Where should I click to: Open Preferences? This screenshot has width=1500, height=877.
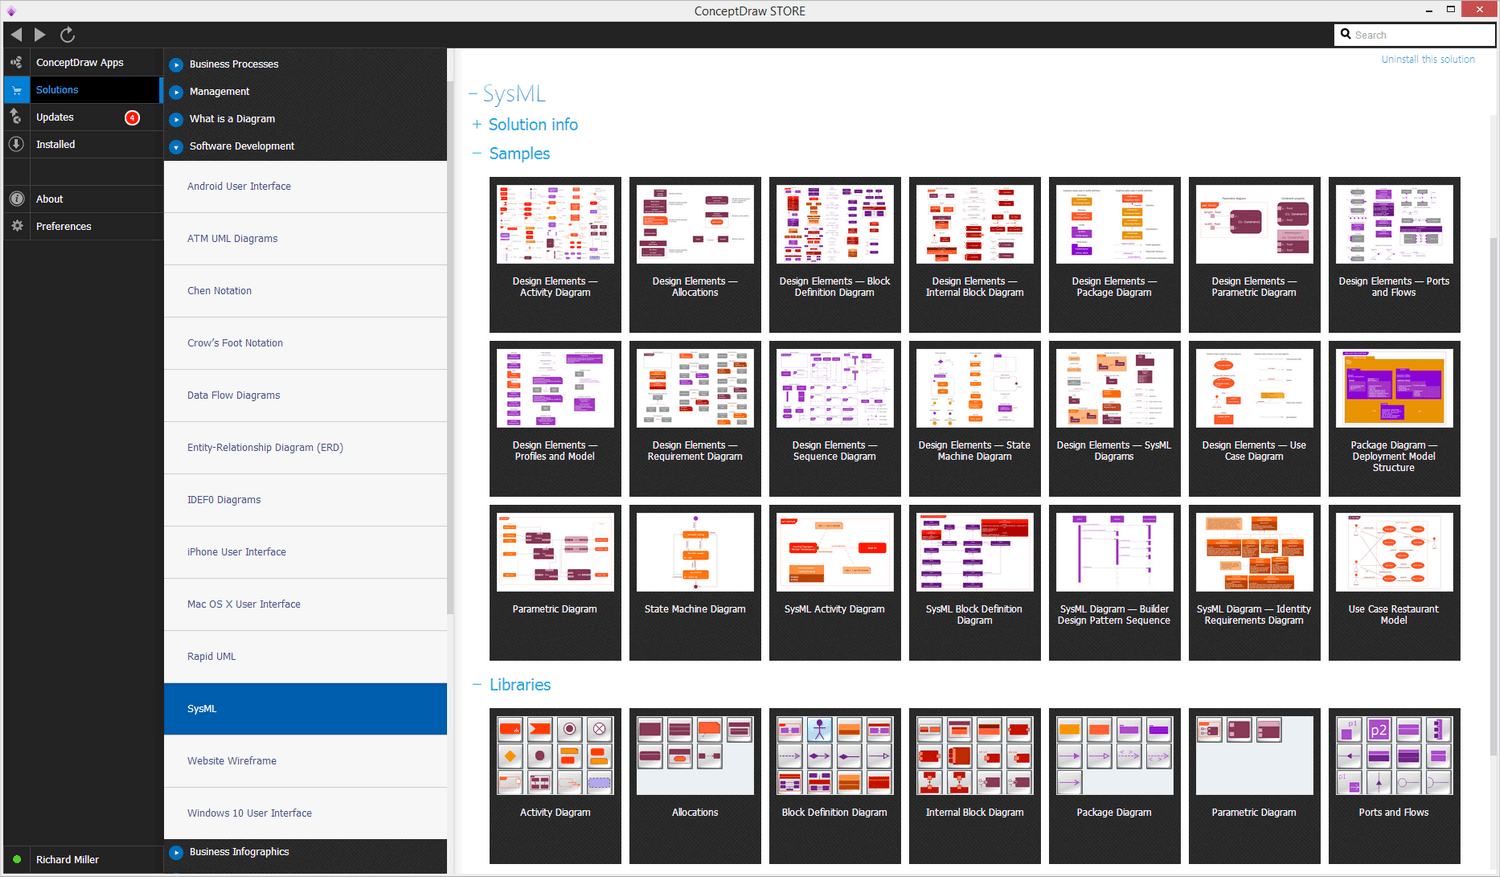coord(64,226)
